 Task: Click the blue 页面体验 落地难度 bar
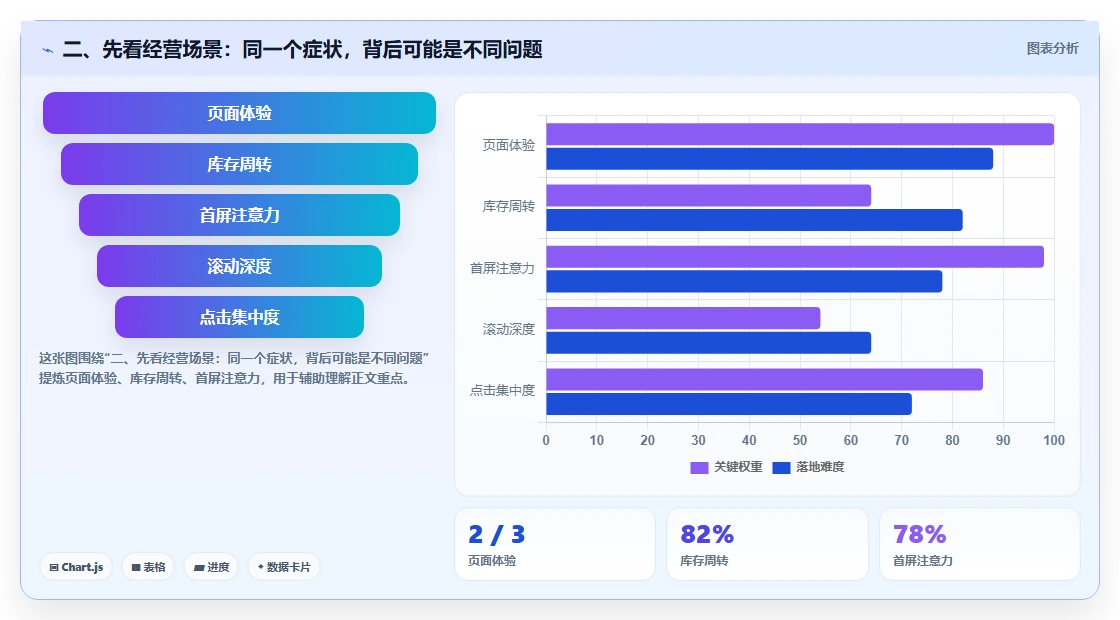[769, 159]
